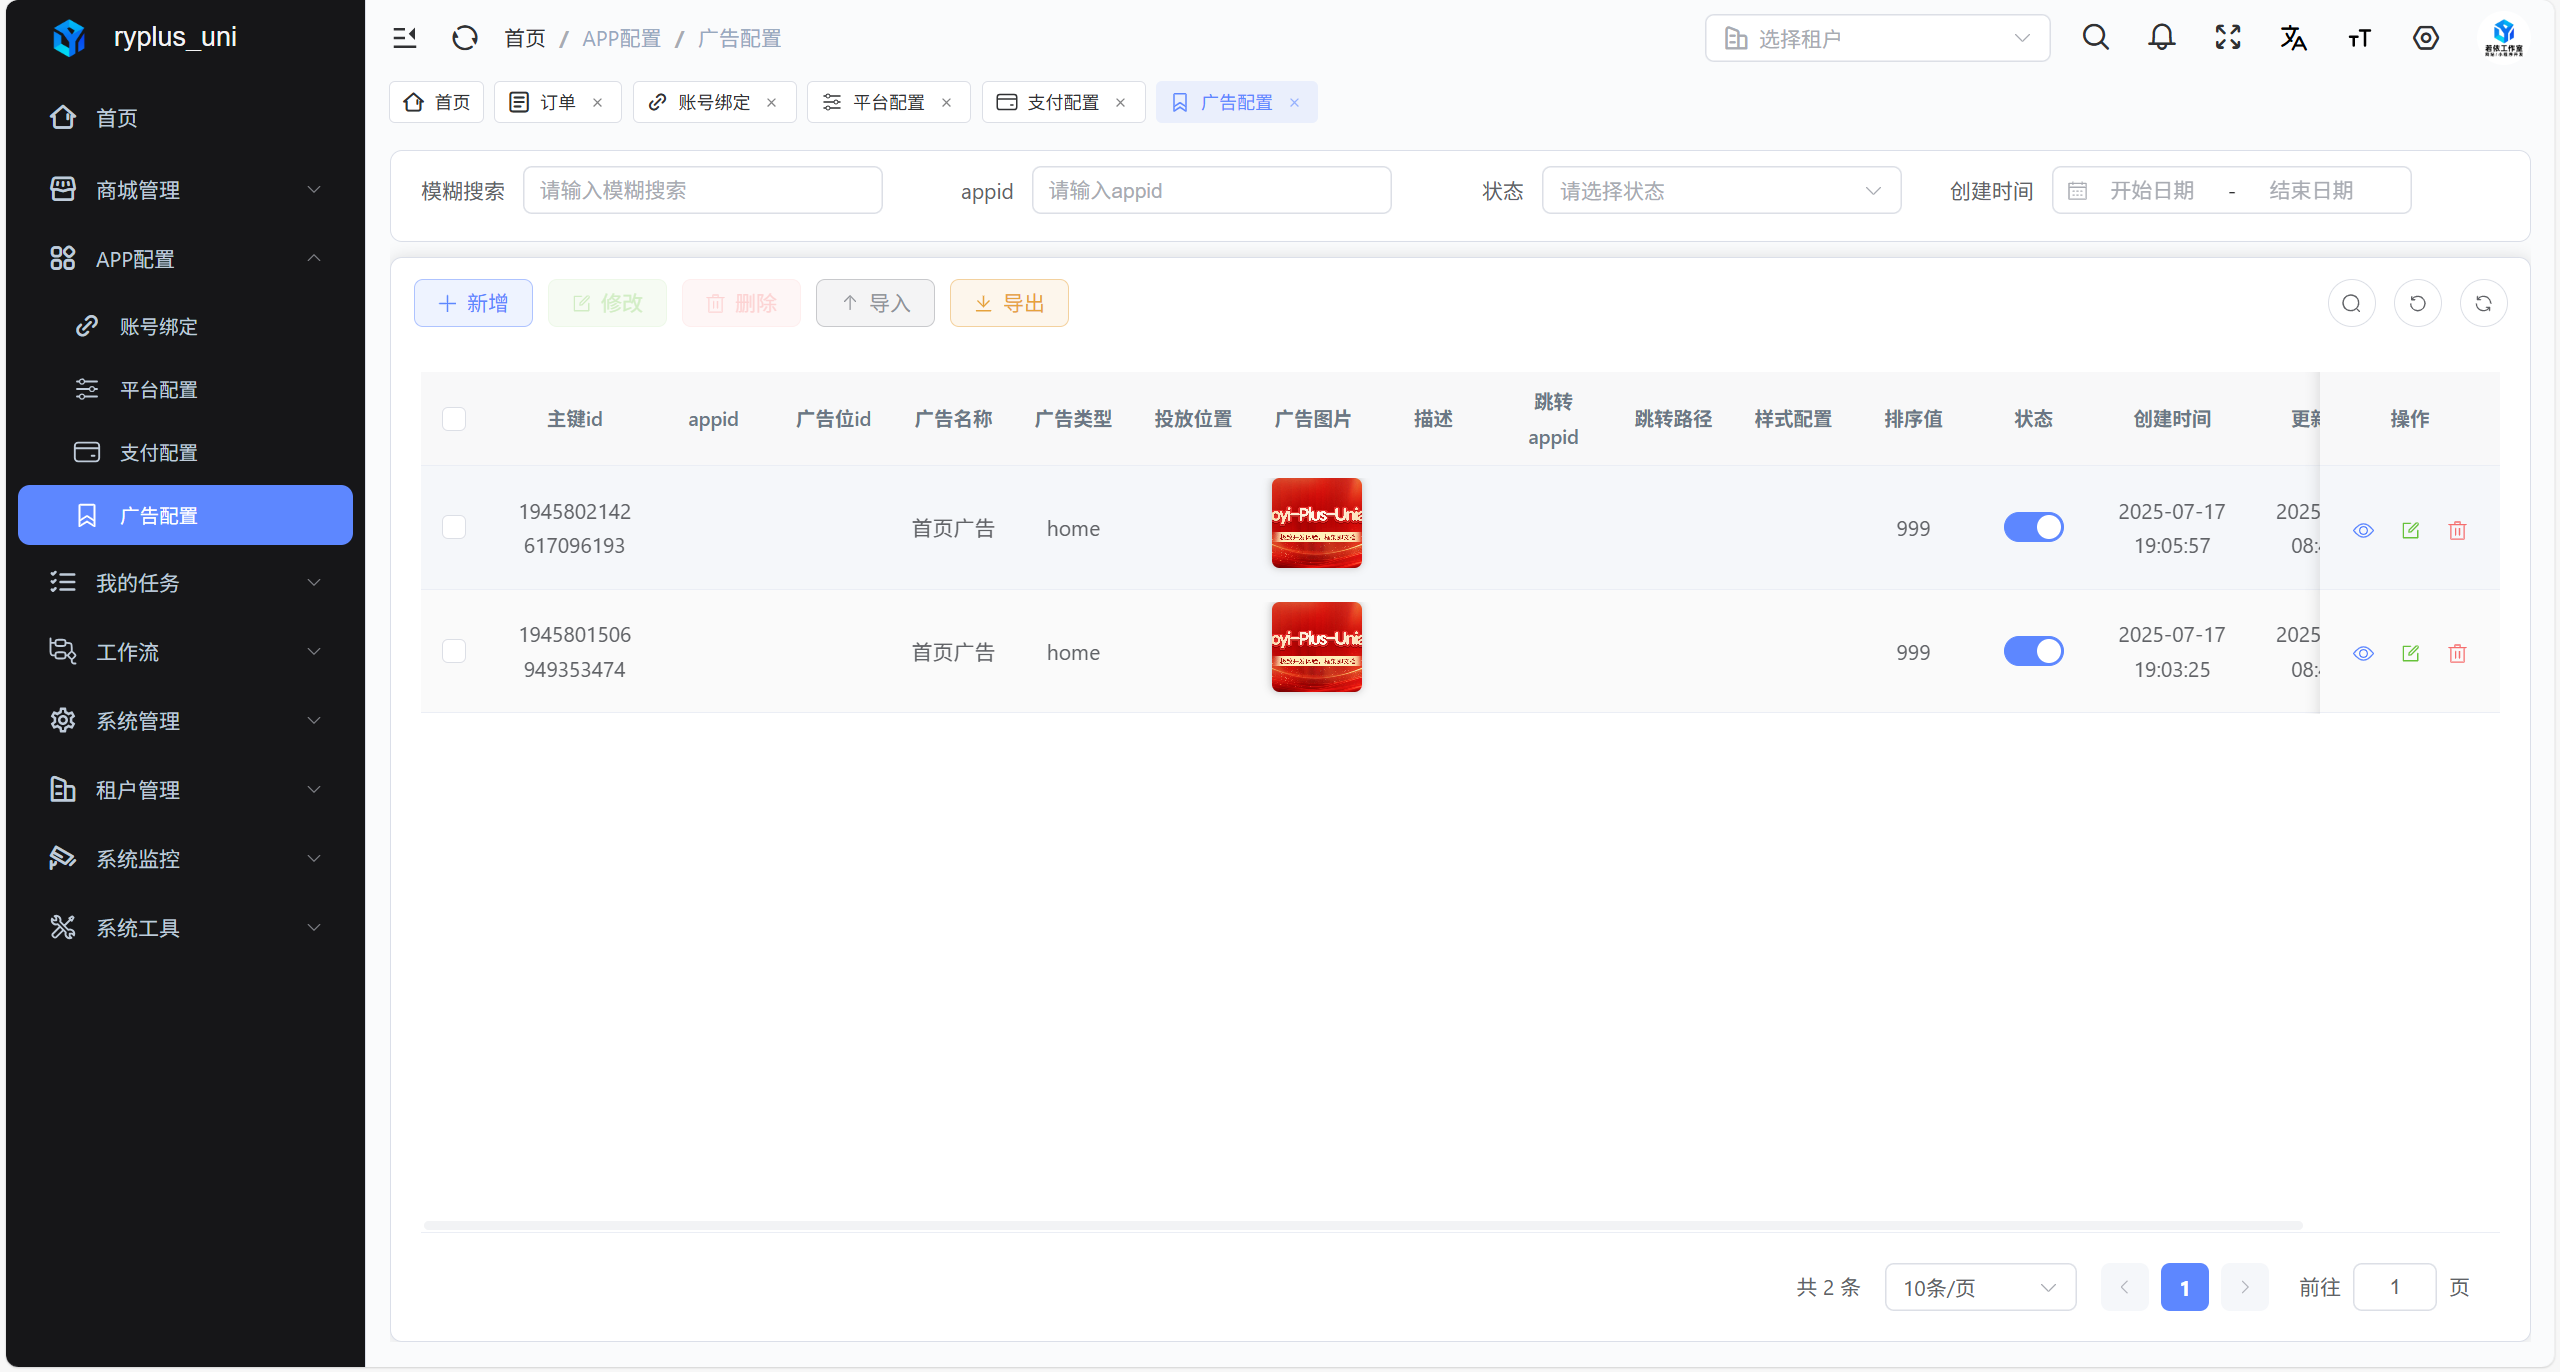Screen dimensions: 2560x1372
Task: Enter fullscreen mode via the expand icon
Action: (2227, 38)
